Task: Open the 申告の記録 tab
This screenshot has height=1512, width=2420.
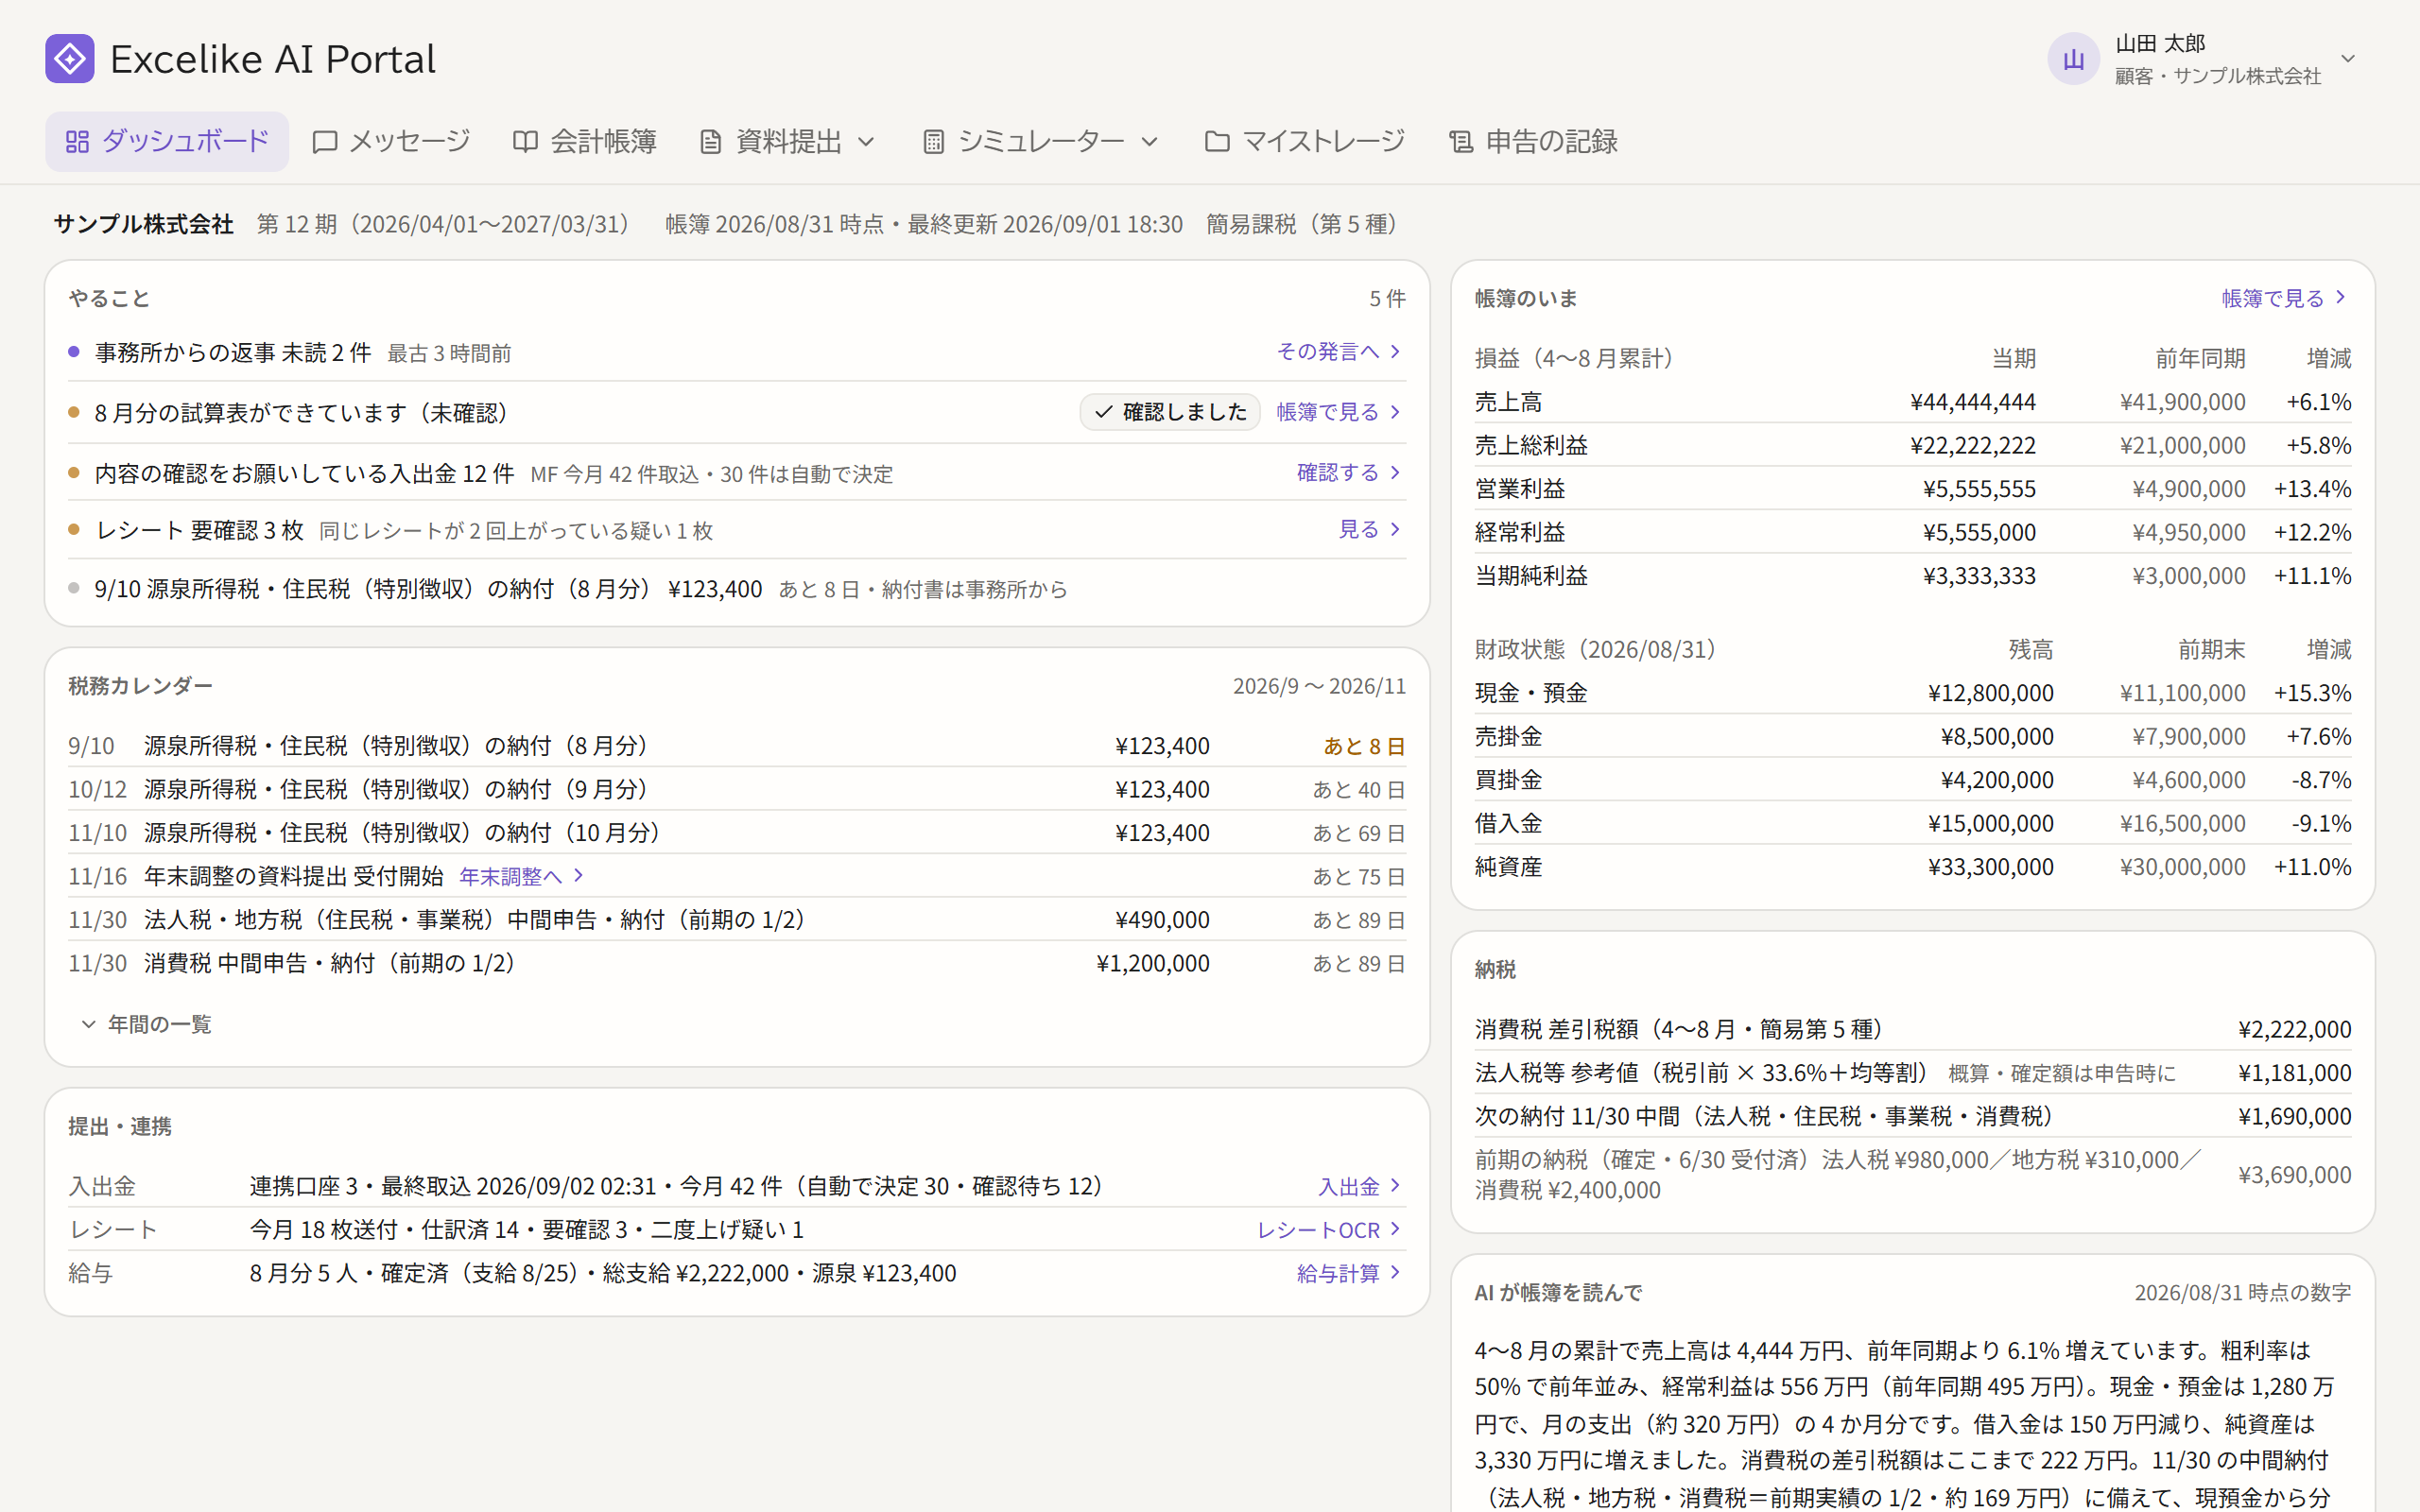Action: point(1533,142)
